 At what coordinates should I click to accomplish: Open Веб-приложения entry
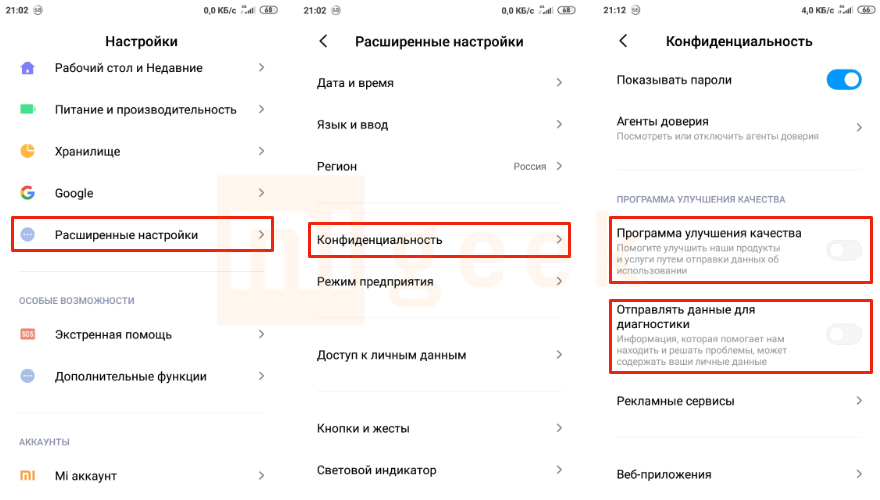pos(738,475)
